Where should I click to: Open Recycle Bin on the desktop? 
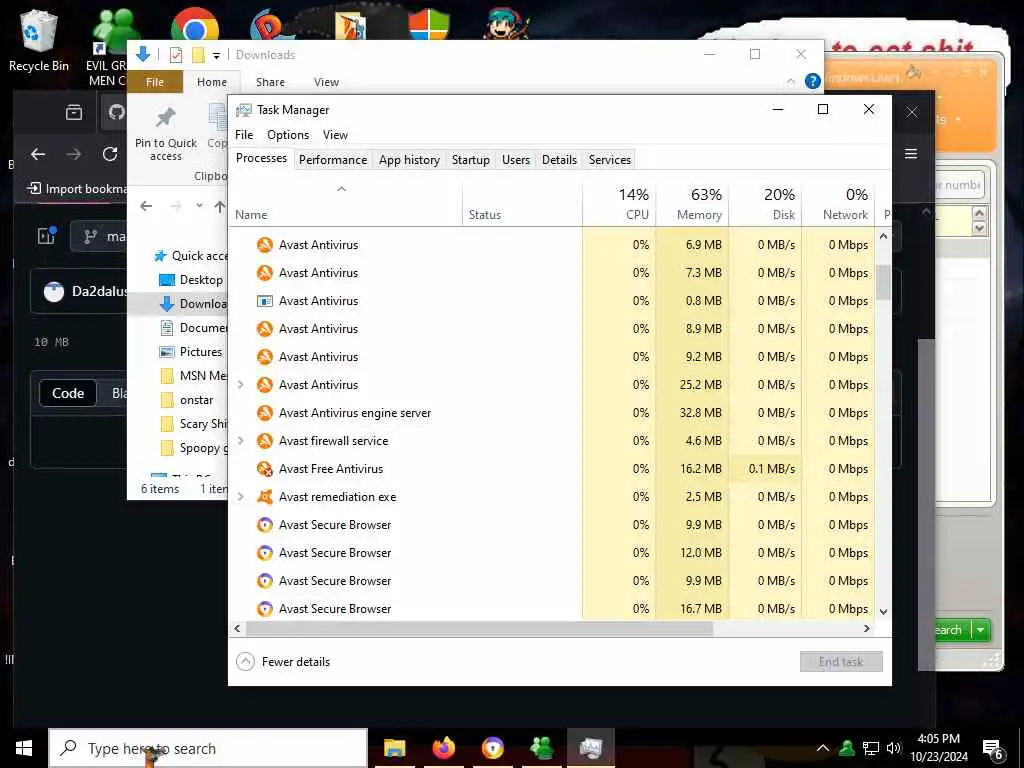coord(38,40)
